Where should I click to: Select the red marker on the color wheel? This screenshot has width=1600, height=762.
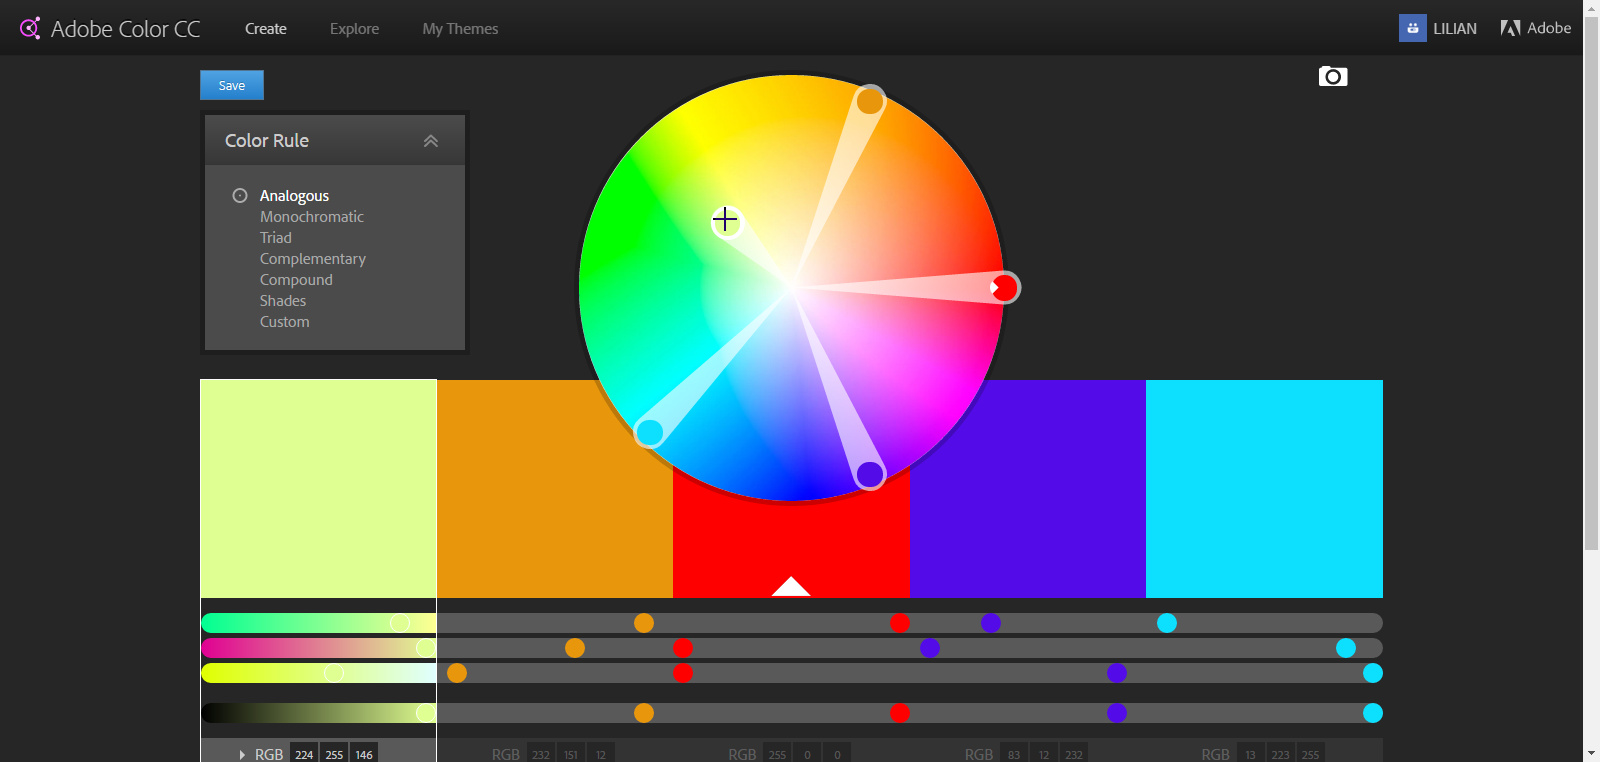point(1005,288)
